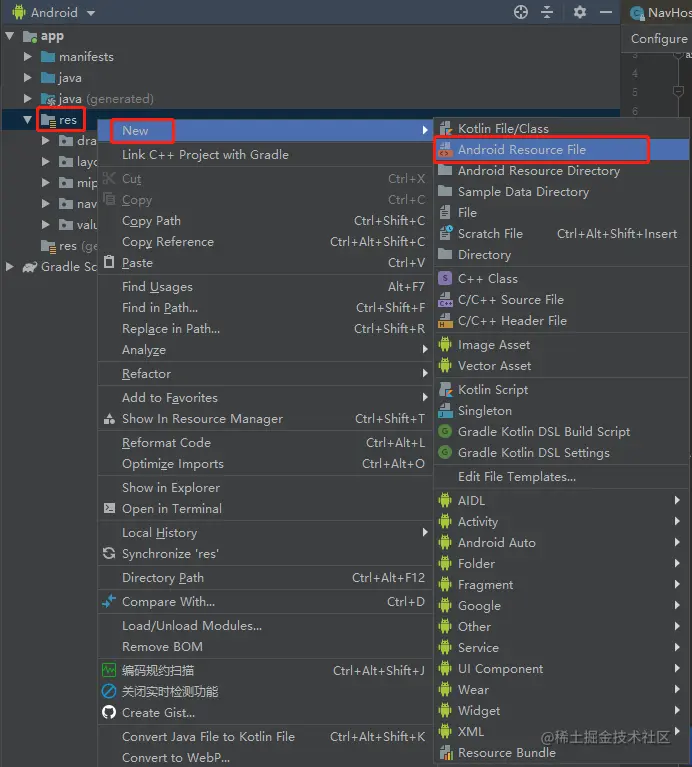Click the Vector Asset android icon
This screenshot has height=767, width=692.
pyautogui.click(x=445, y=365)
